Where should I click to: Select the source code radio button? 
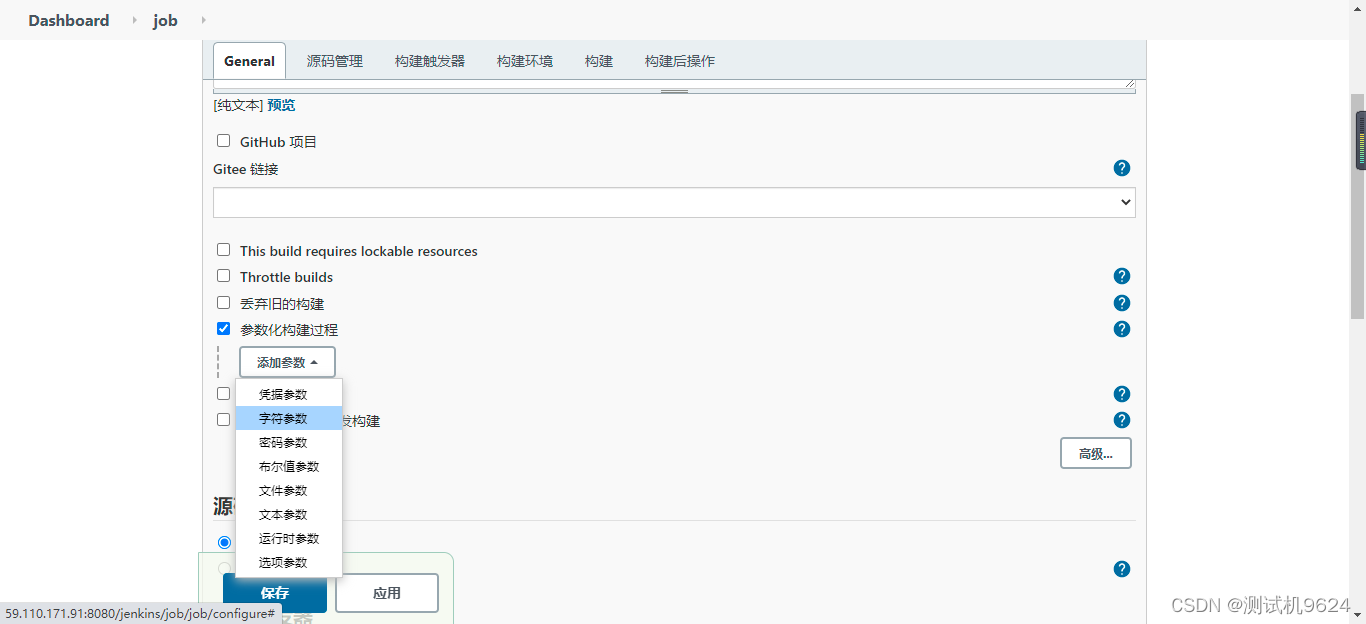224,542
